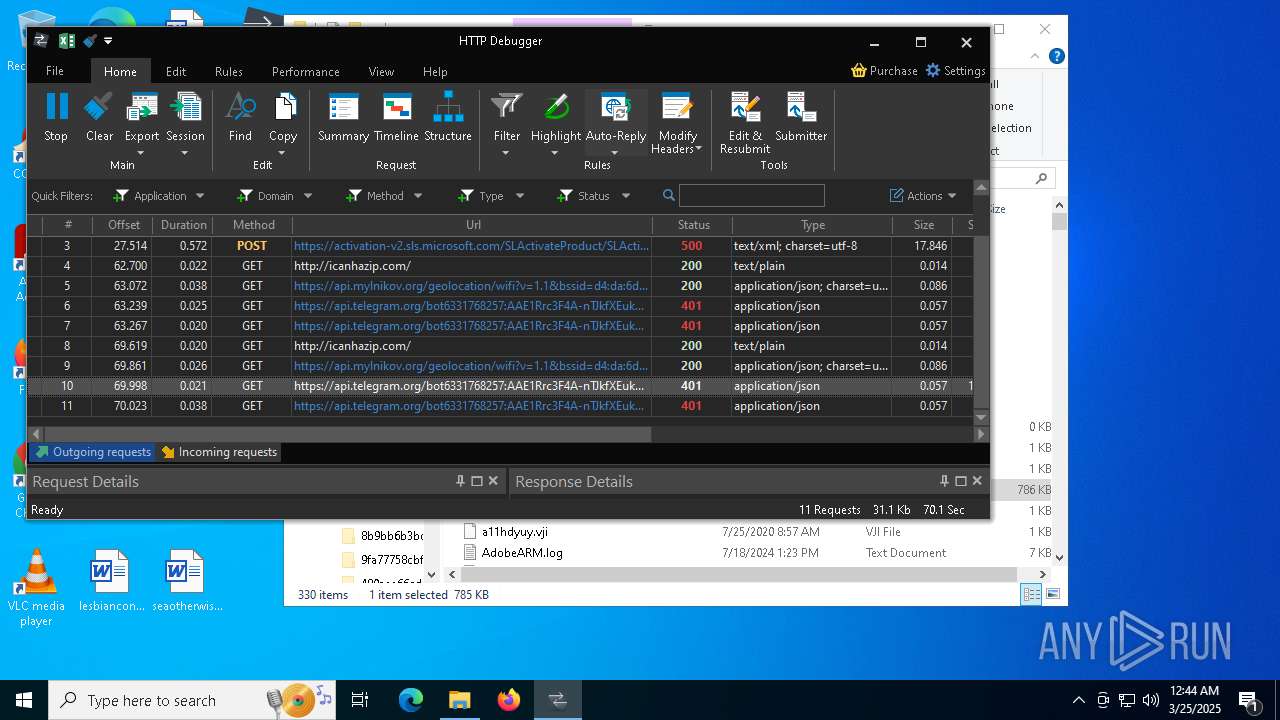Open Microsoft Edge from the taskbar
Screen dimensions: 1280x720
click(x=411, y=700)
